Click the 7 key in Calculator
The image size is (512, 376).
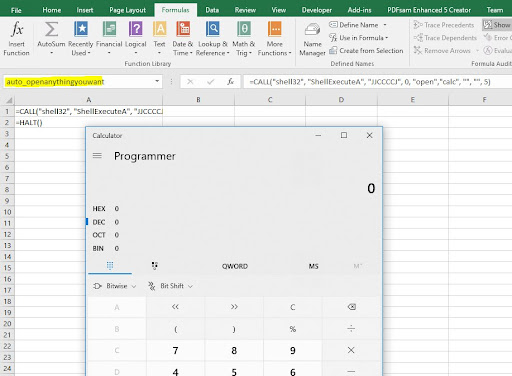tap(175, 350)
